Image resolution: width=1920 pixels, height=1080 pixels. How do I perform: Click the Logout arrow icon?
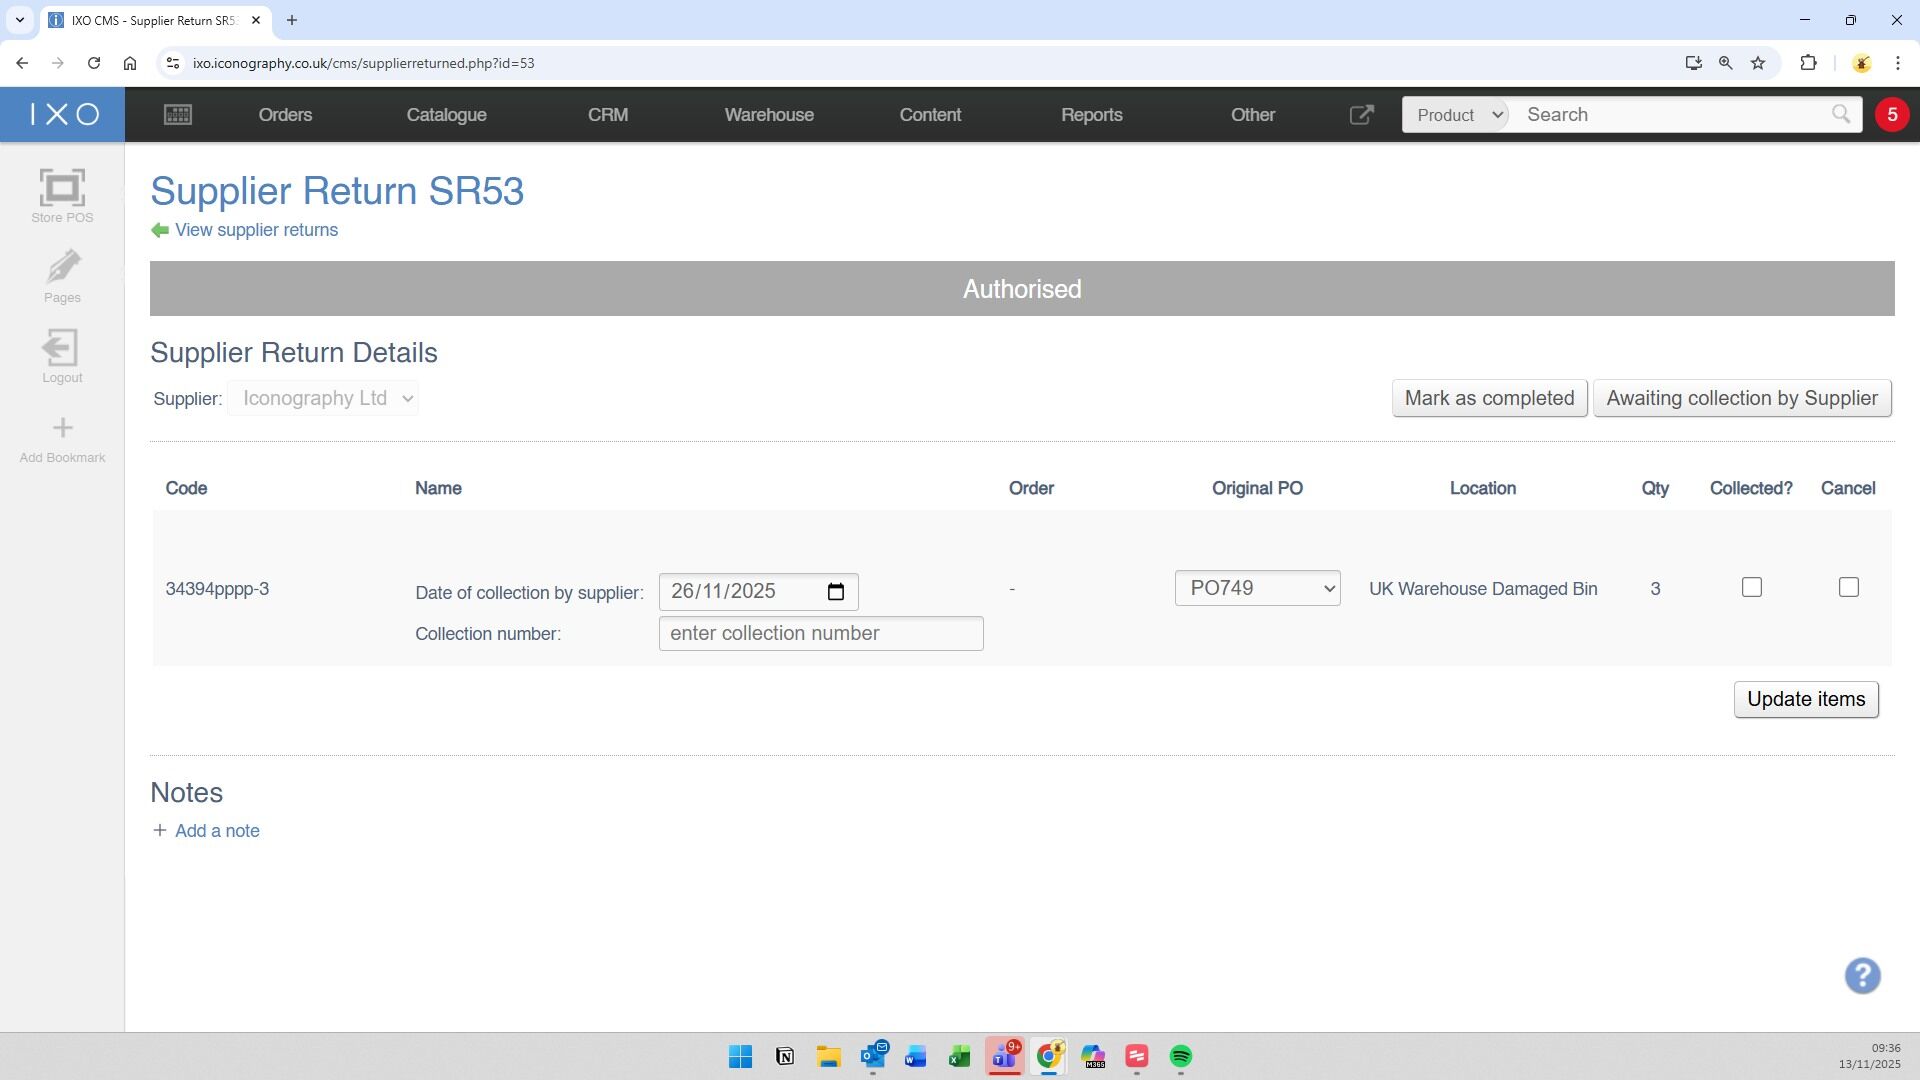[x=62, y=349]
